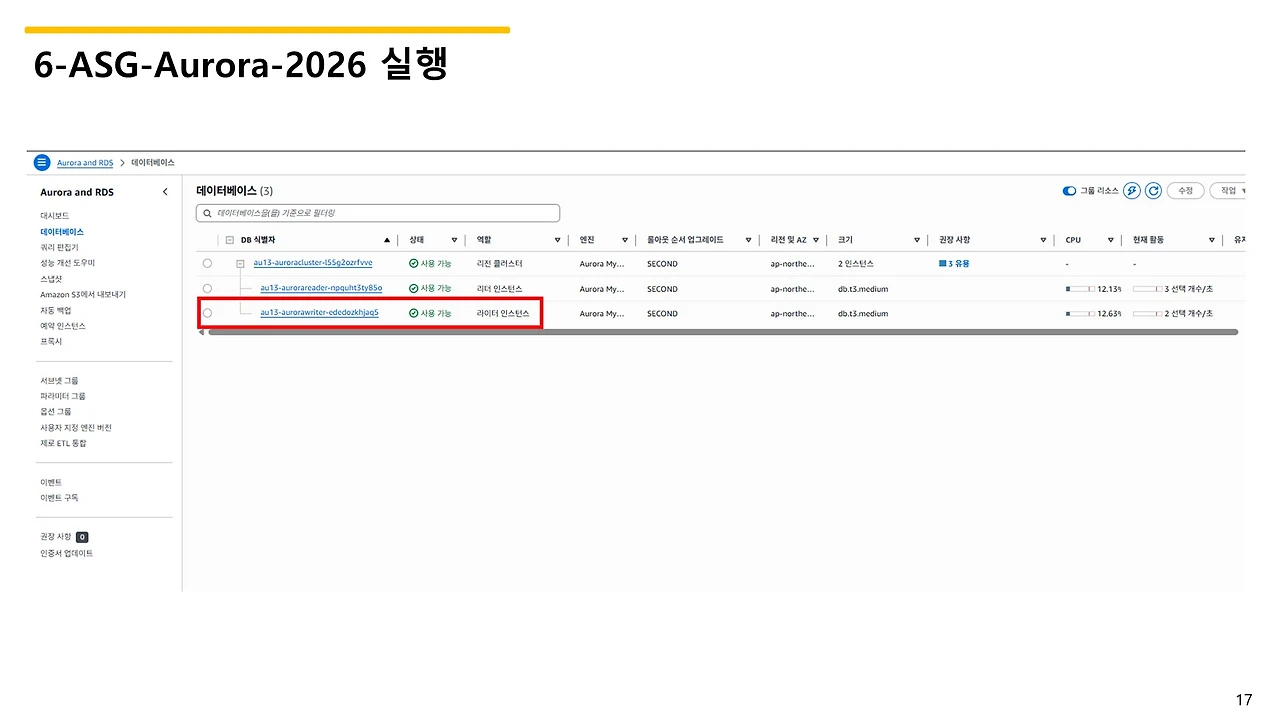Open the 권장 사항 column filter arrow
The height and width of the screenshot is (720, 1280).
(1043, 240)
